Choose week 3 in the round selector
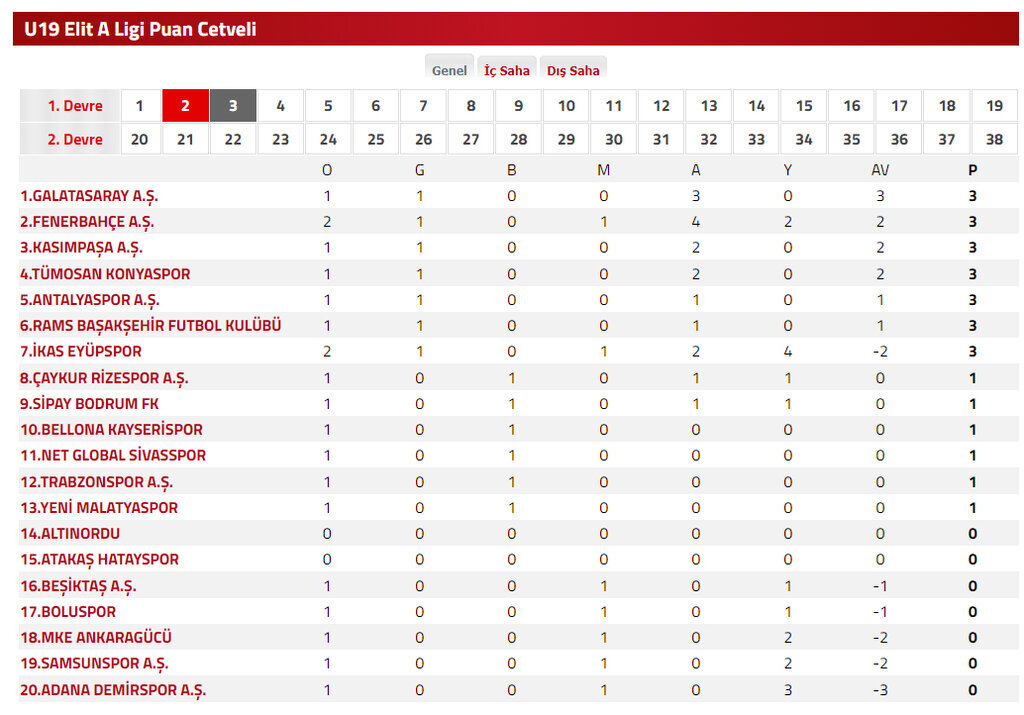Image resolution: width=1024 pixels, height=715 pixels. [x=233, y=106]
